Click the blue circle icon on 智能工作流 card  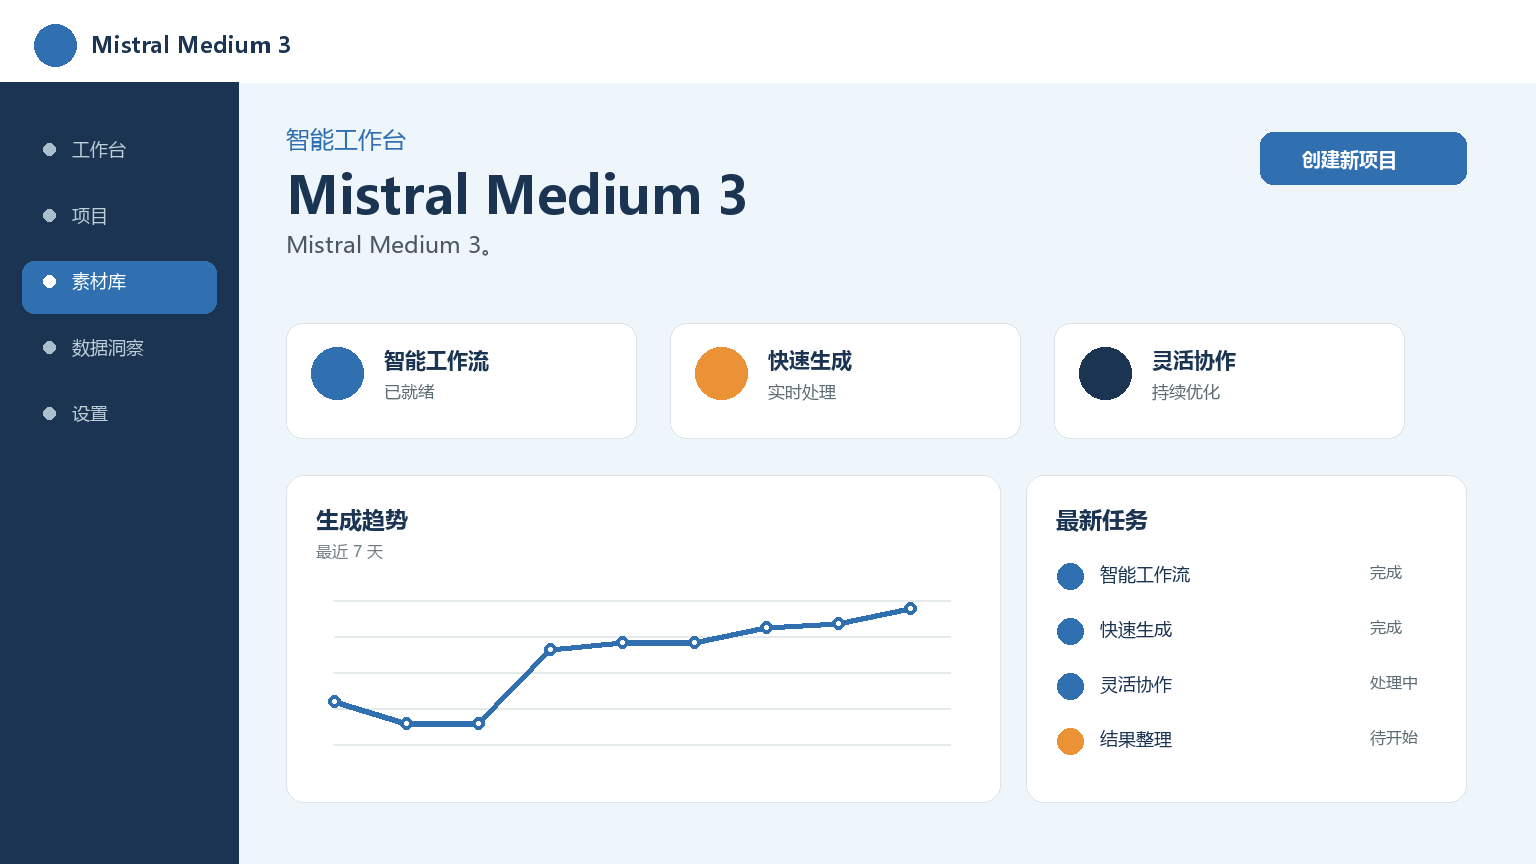[x=337, y=373]
